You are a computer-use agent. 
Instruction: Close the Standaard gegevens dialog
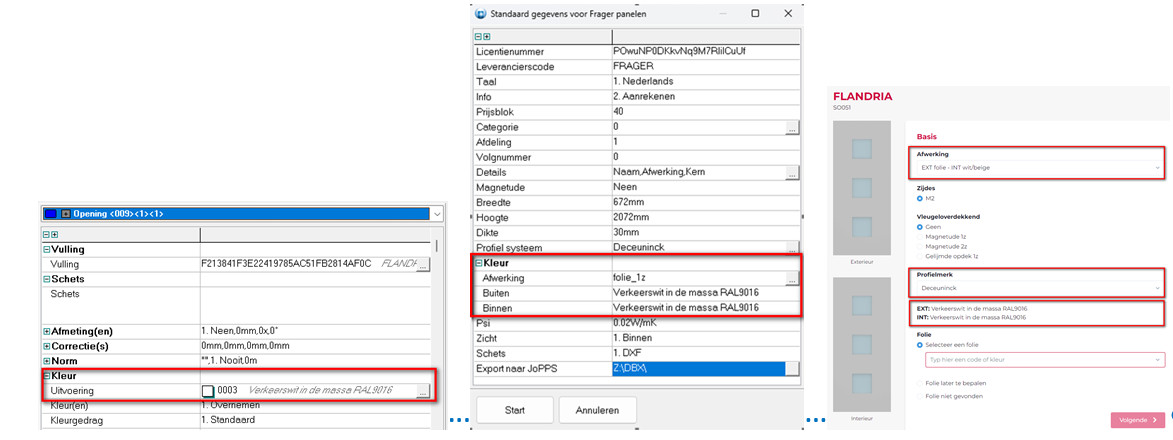788,13
